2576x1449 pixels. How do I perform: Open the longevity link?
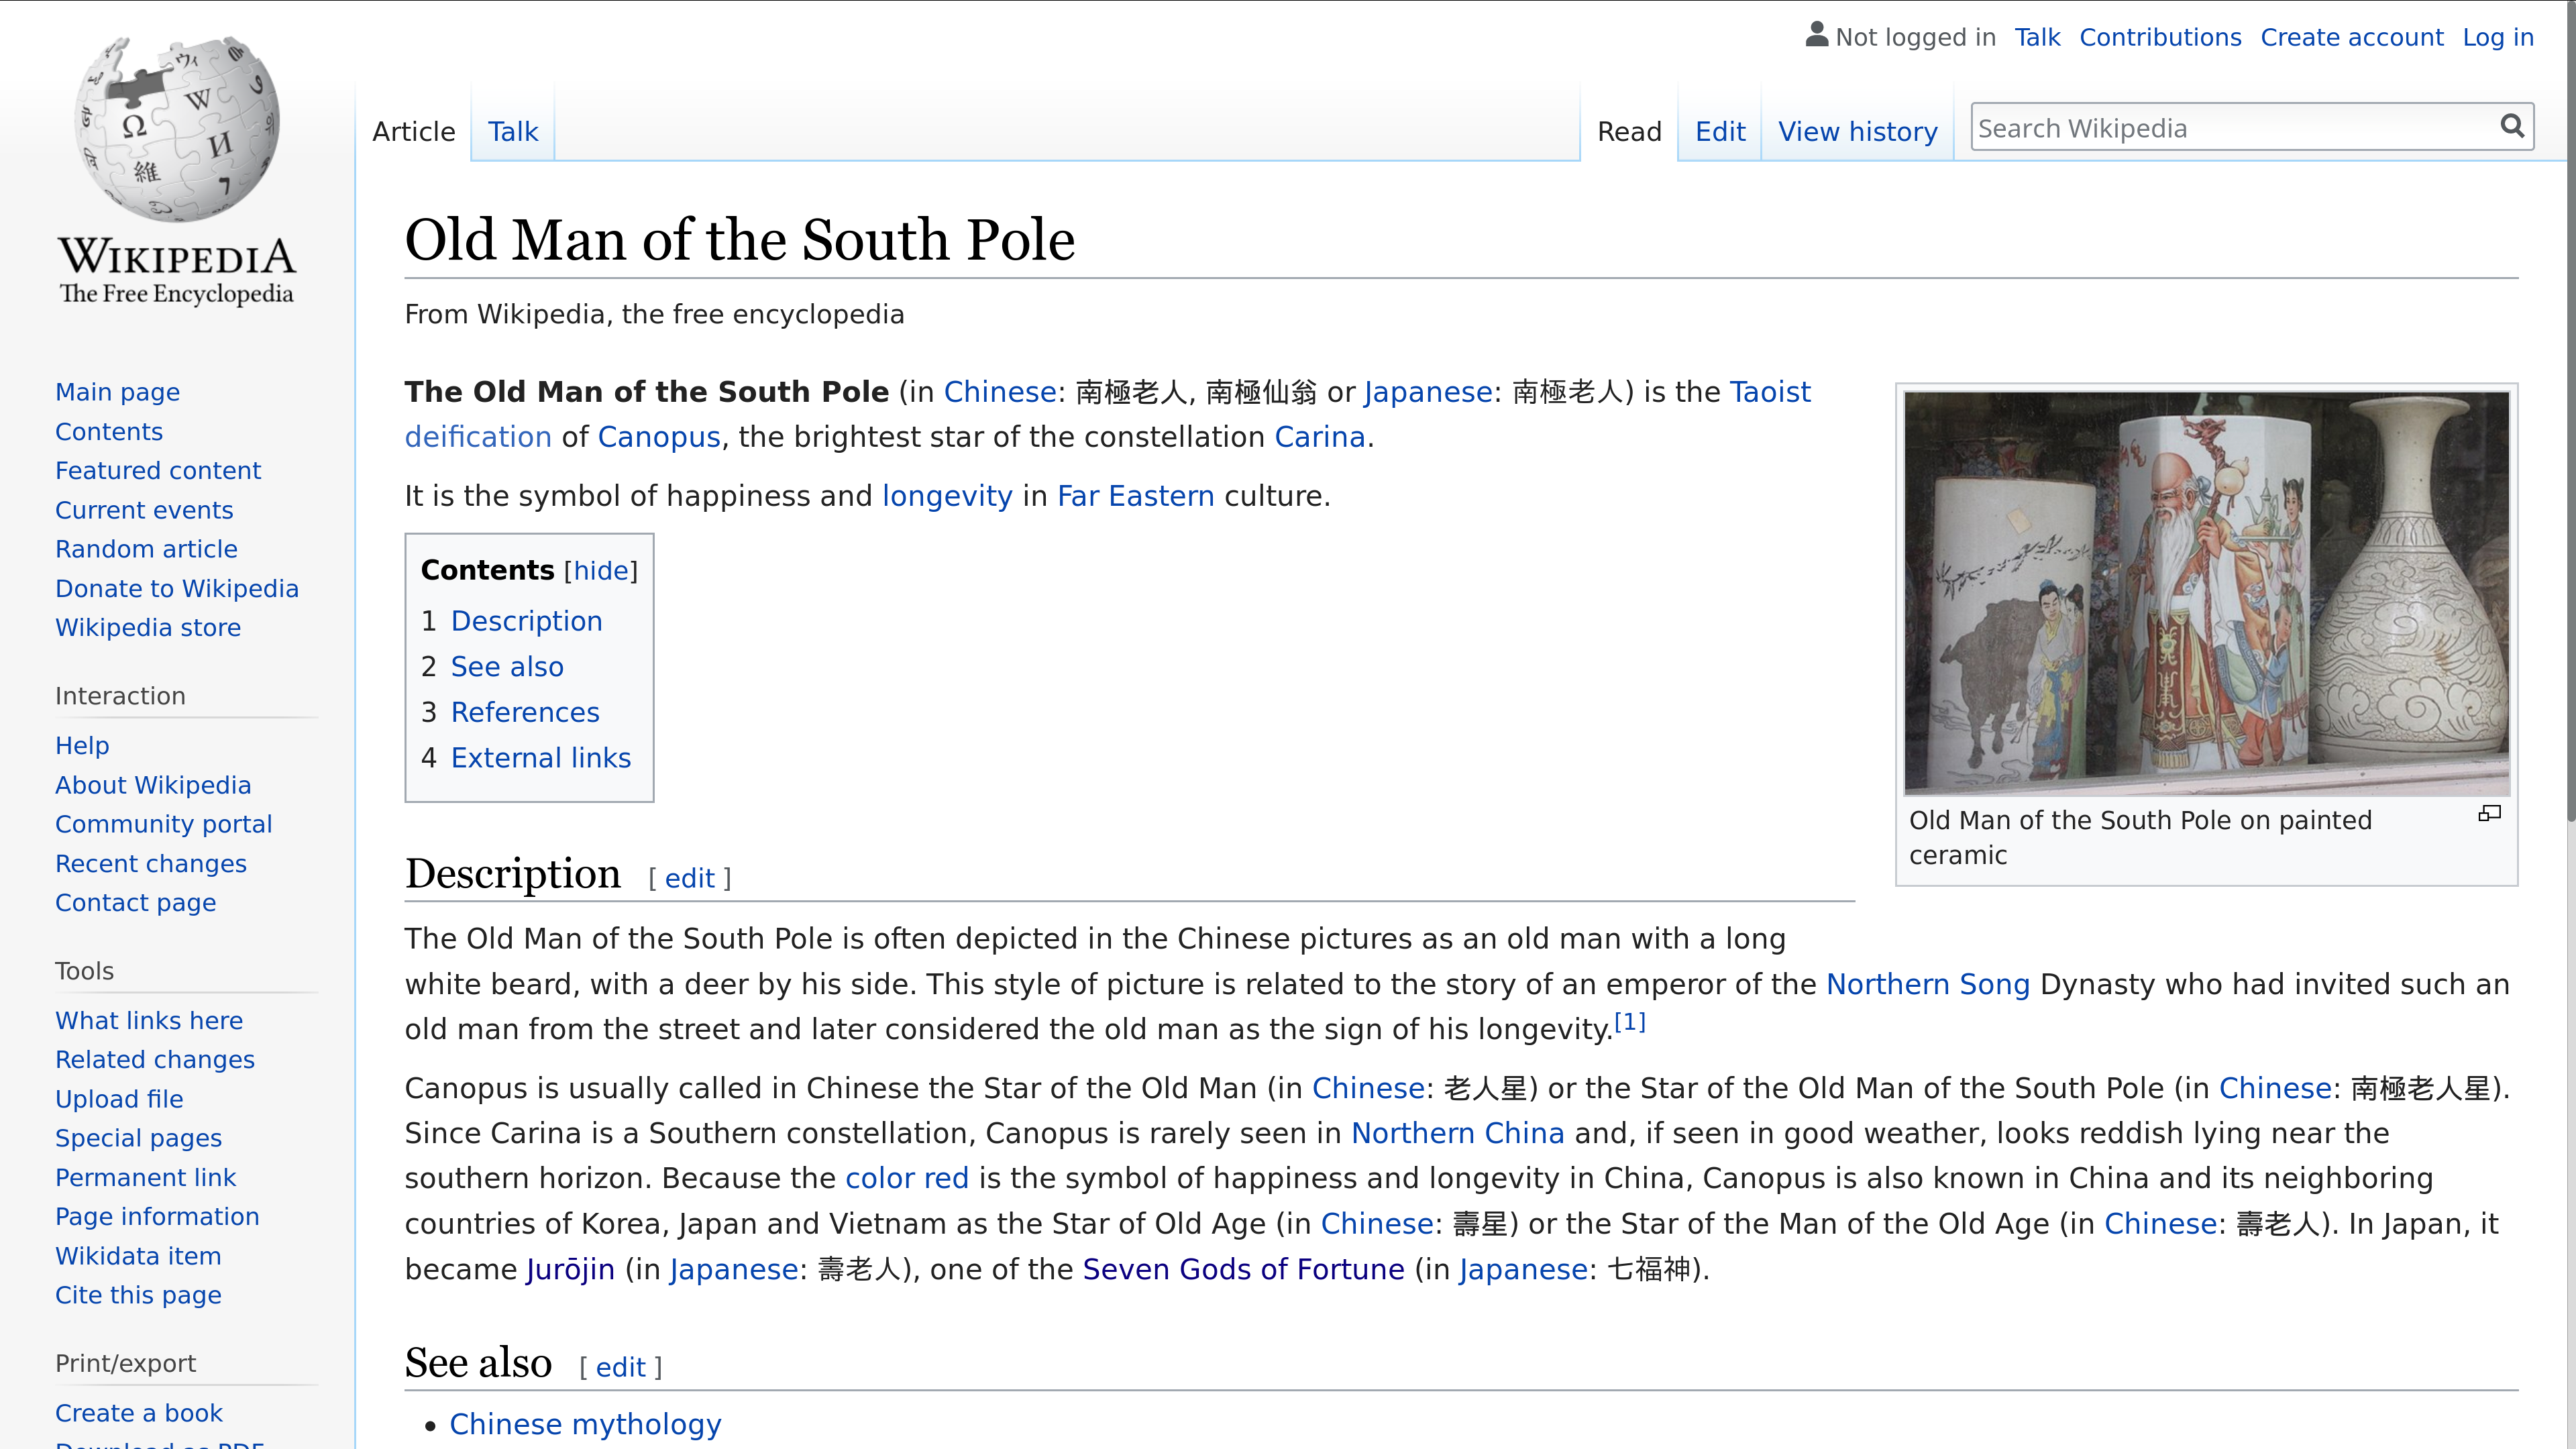click(x=947, y=496)
